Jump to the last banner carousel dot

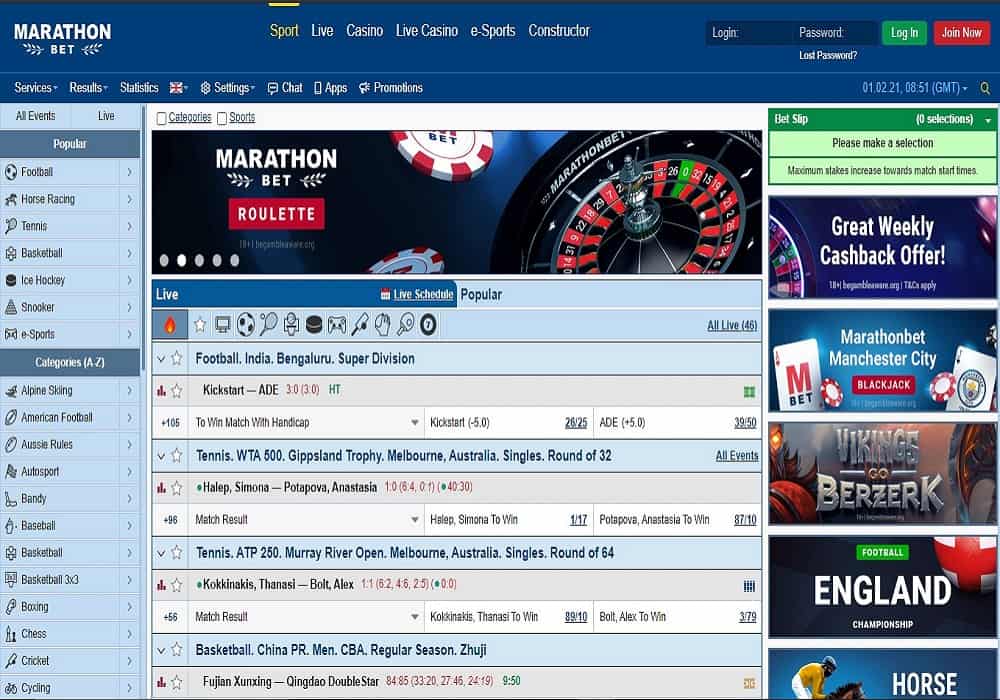coord(235,260)
